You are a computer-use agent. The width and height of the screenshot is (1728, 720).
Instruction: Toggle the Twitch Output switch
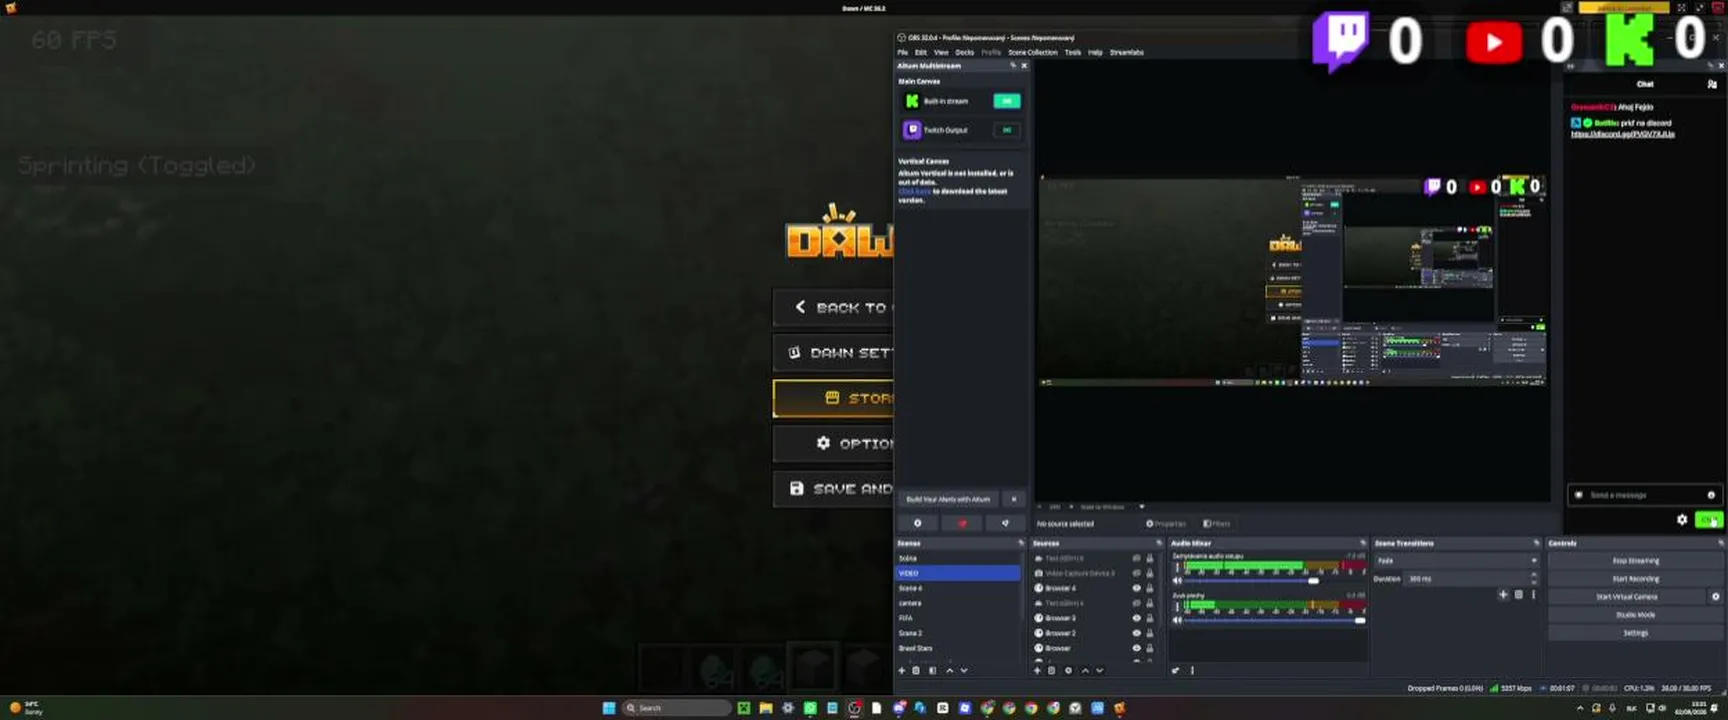[1007, 130]
